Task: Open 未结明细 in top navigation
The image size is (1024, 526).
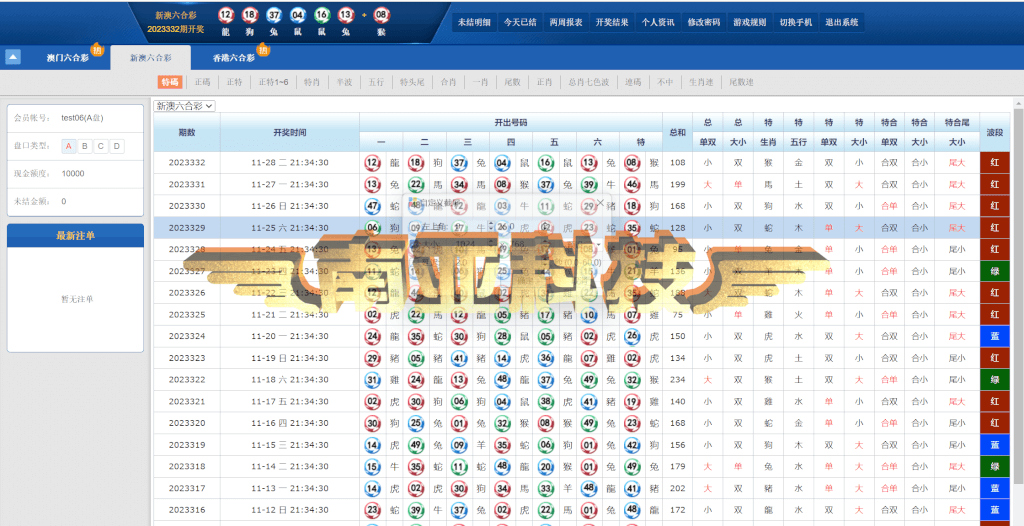Action: [474, 22]
